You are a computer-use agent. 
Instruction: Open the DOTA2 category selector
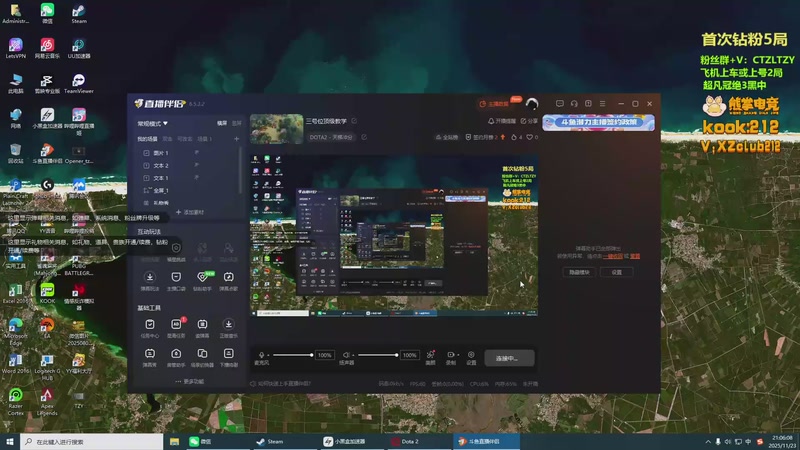coord(332,137)
